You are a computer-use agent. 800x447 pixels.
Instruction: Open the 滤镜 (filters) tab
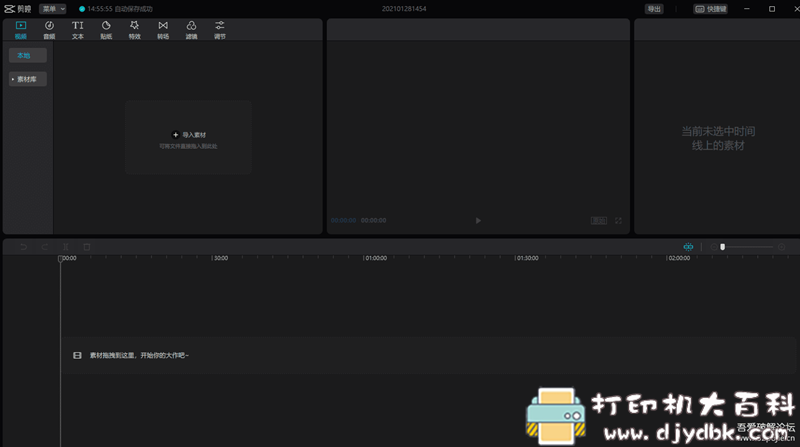[191, 30]
